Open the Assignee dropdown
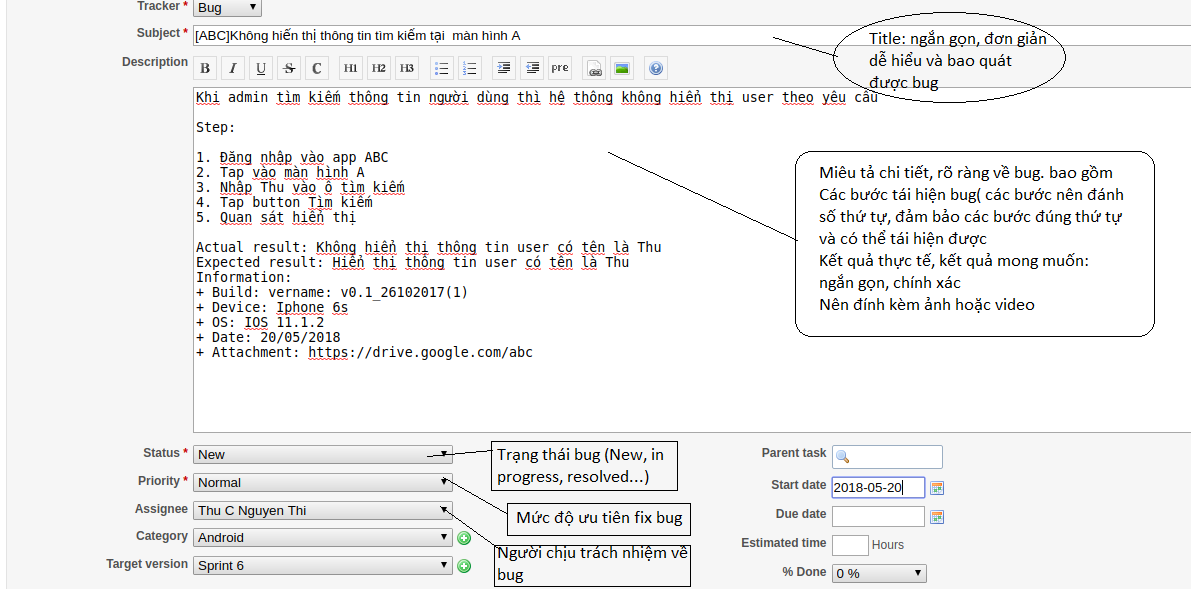This screenshot has width=1191, height=589. (x=323, y=511)
